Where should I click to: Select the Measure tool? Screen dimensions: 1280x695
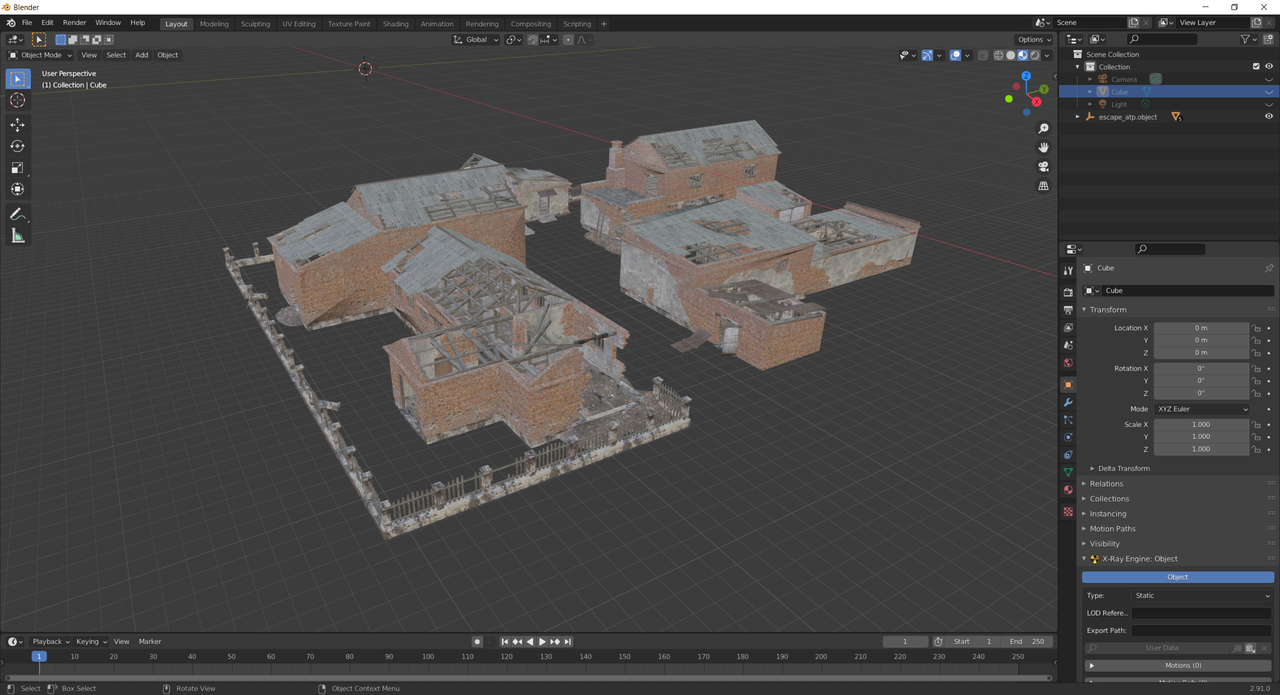coord(18,236)
